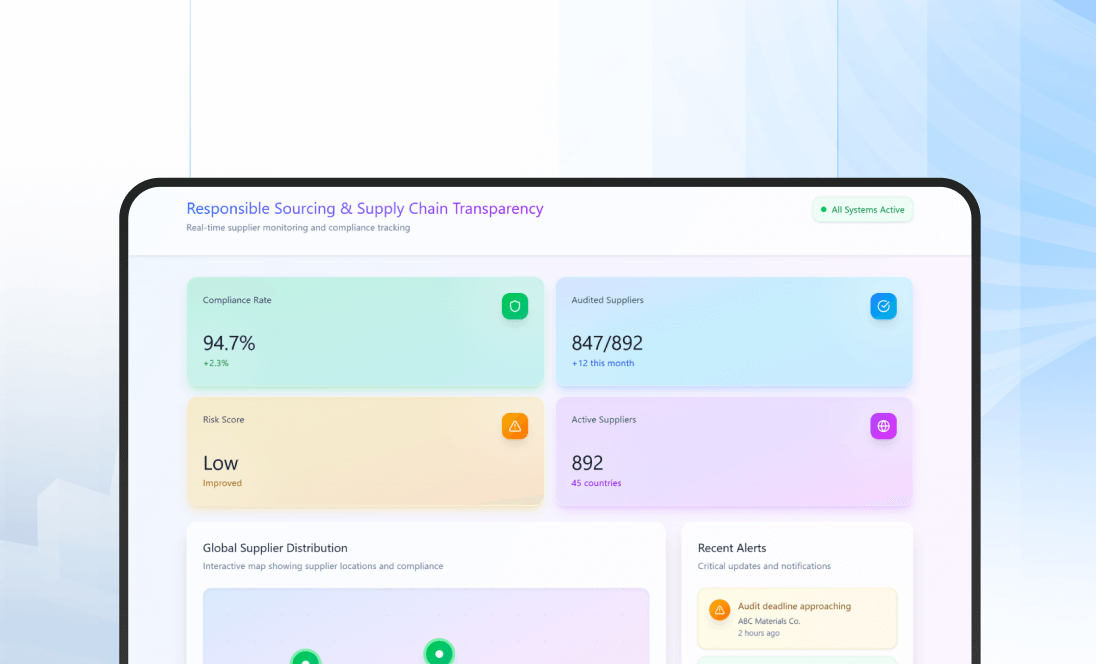The image size is (1096, 664).
Task: Click the Improved risk score indicator
Action: pyautogui.click(x=222, y=483)
